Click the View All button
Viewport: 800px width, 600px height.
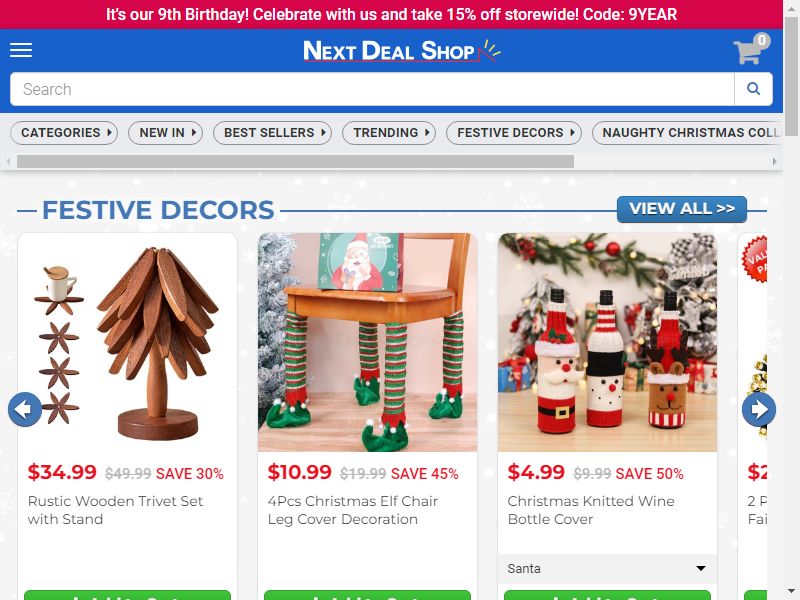(x=682, y=209)
